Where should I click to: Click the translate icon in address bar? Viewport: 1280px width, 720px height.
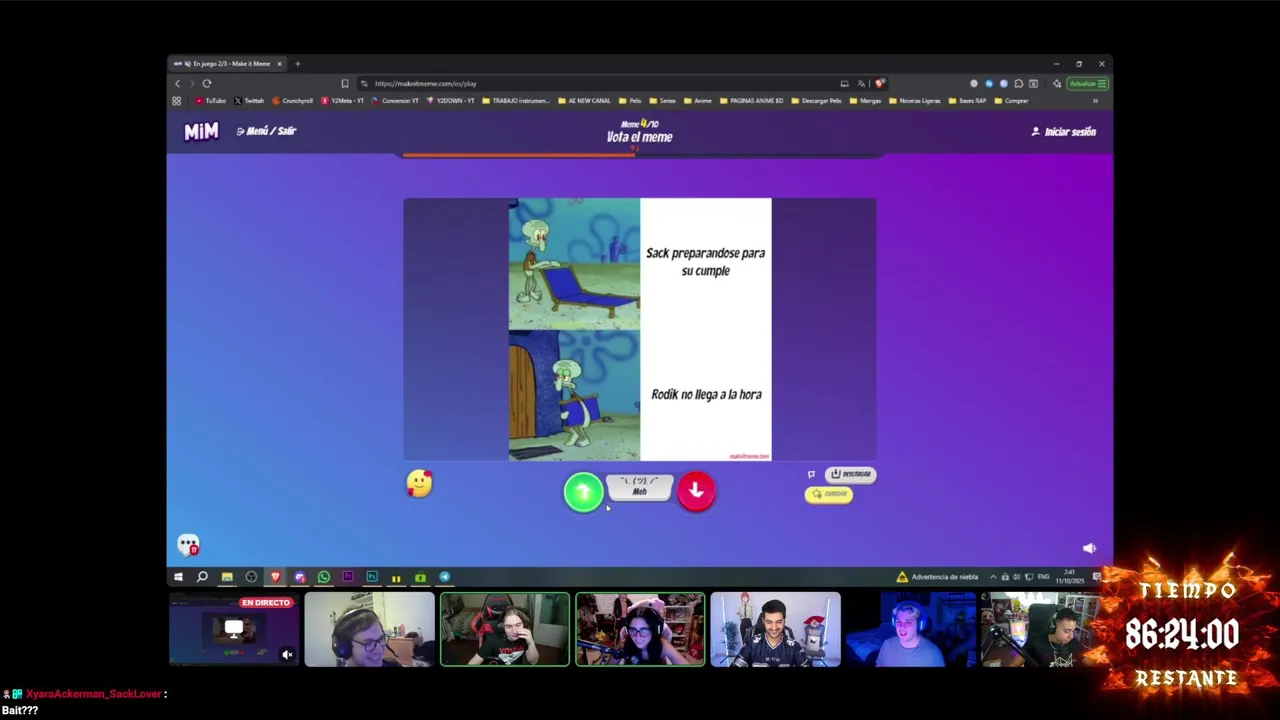pos(861,84)
